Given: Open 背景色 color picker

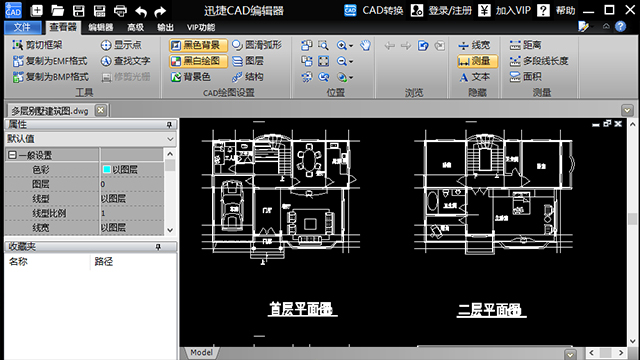Looking at the screenshot, I should click(x=191, y=77).
